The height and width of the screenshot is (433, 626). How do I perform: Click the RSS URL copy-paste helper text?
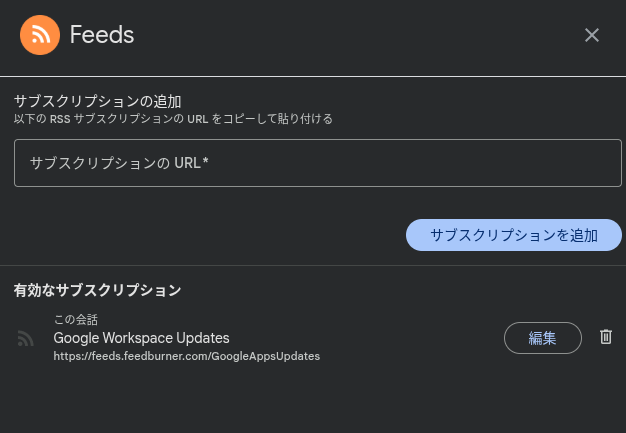point(173,119)
